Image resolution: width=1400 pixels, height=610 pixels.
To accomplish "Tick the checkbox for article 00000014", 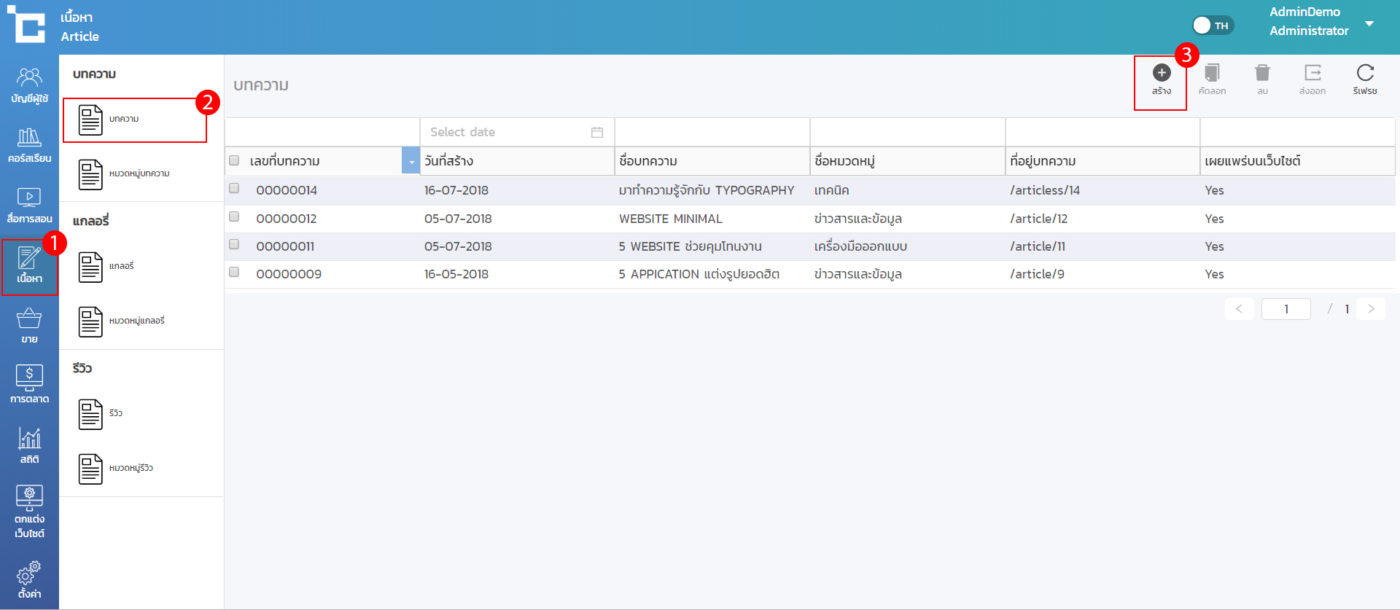I will (234, 188).
